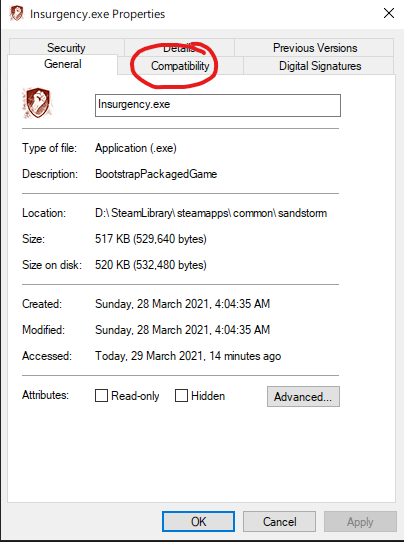Tick the Hidden attribute checkbox
This screenshot has height=542, width=404.
coord(181,395)
